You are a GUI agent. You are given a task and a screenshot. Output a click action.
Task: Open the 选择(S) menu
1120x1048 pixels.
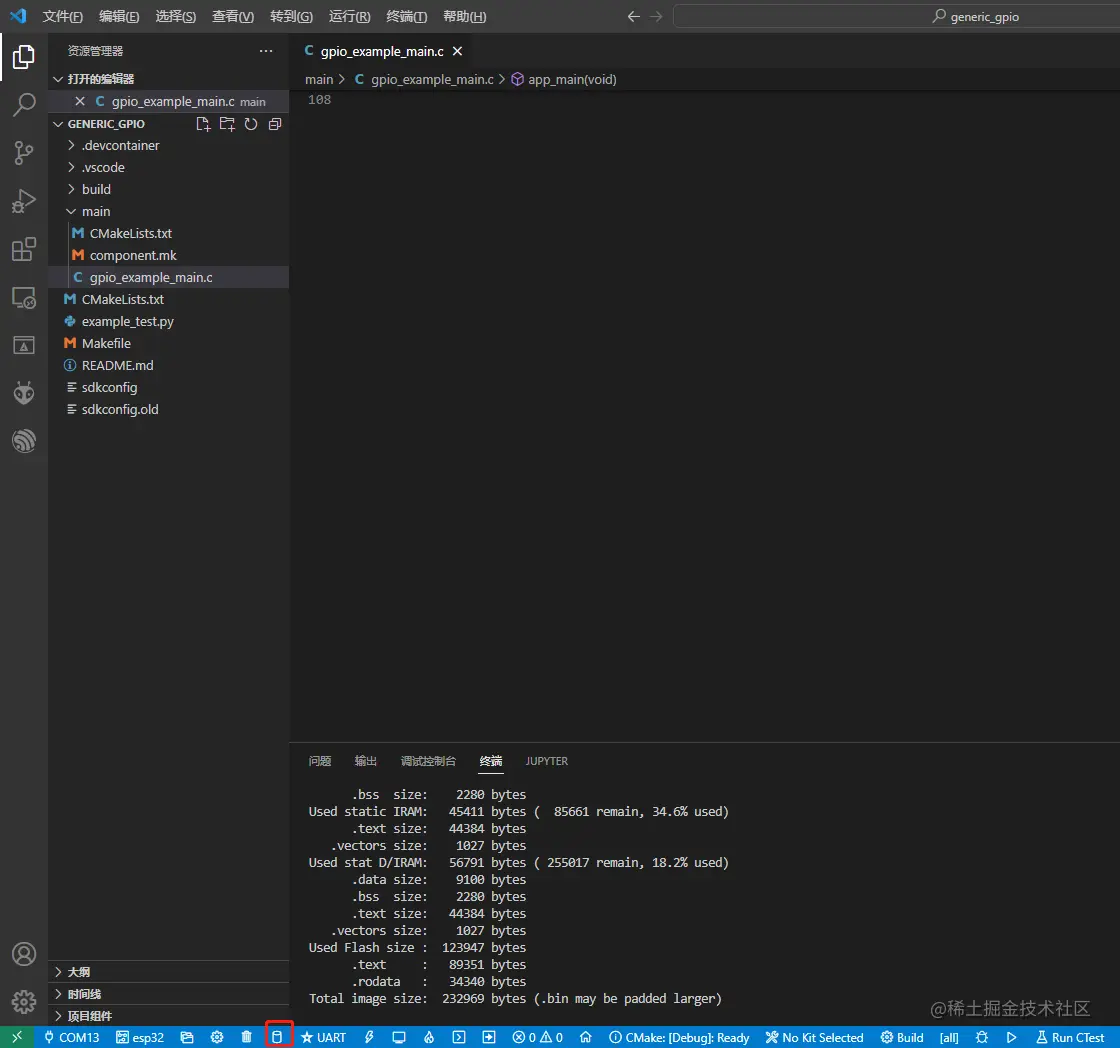[176, 16]
